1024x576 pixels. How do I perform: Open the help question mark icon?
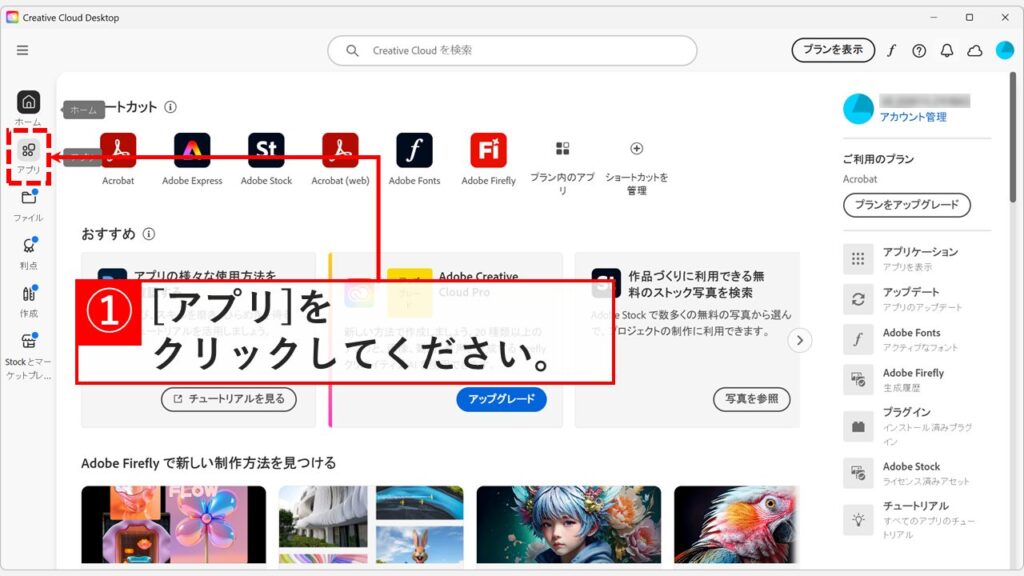tap(919, 50)
